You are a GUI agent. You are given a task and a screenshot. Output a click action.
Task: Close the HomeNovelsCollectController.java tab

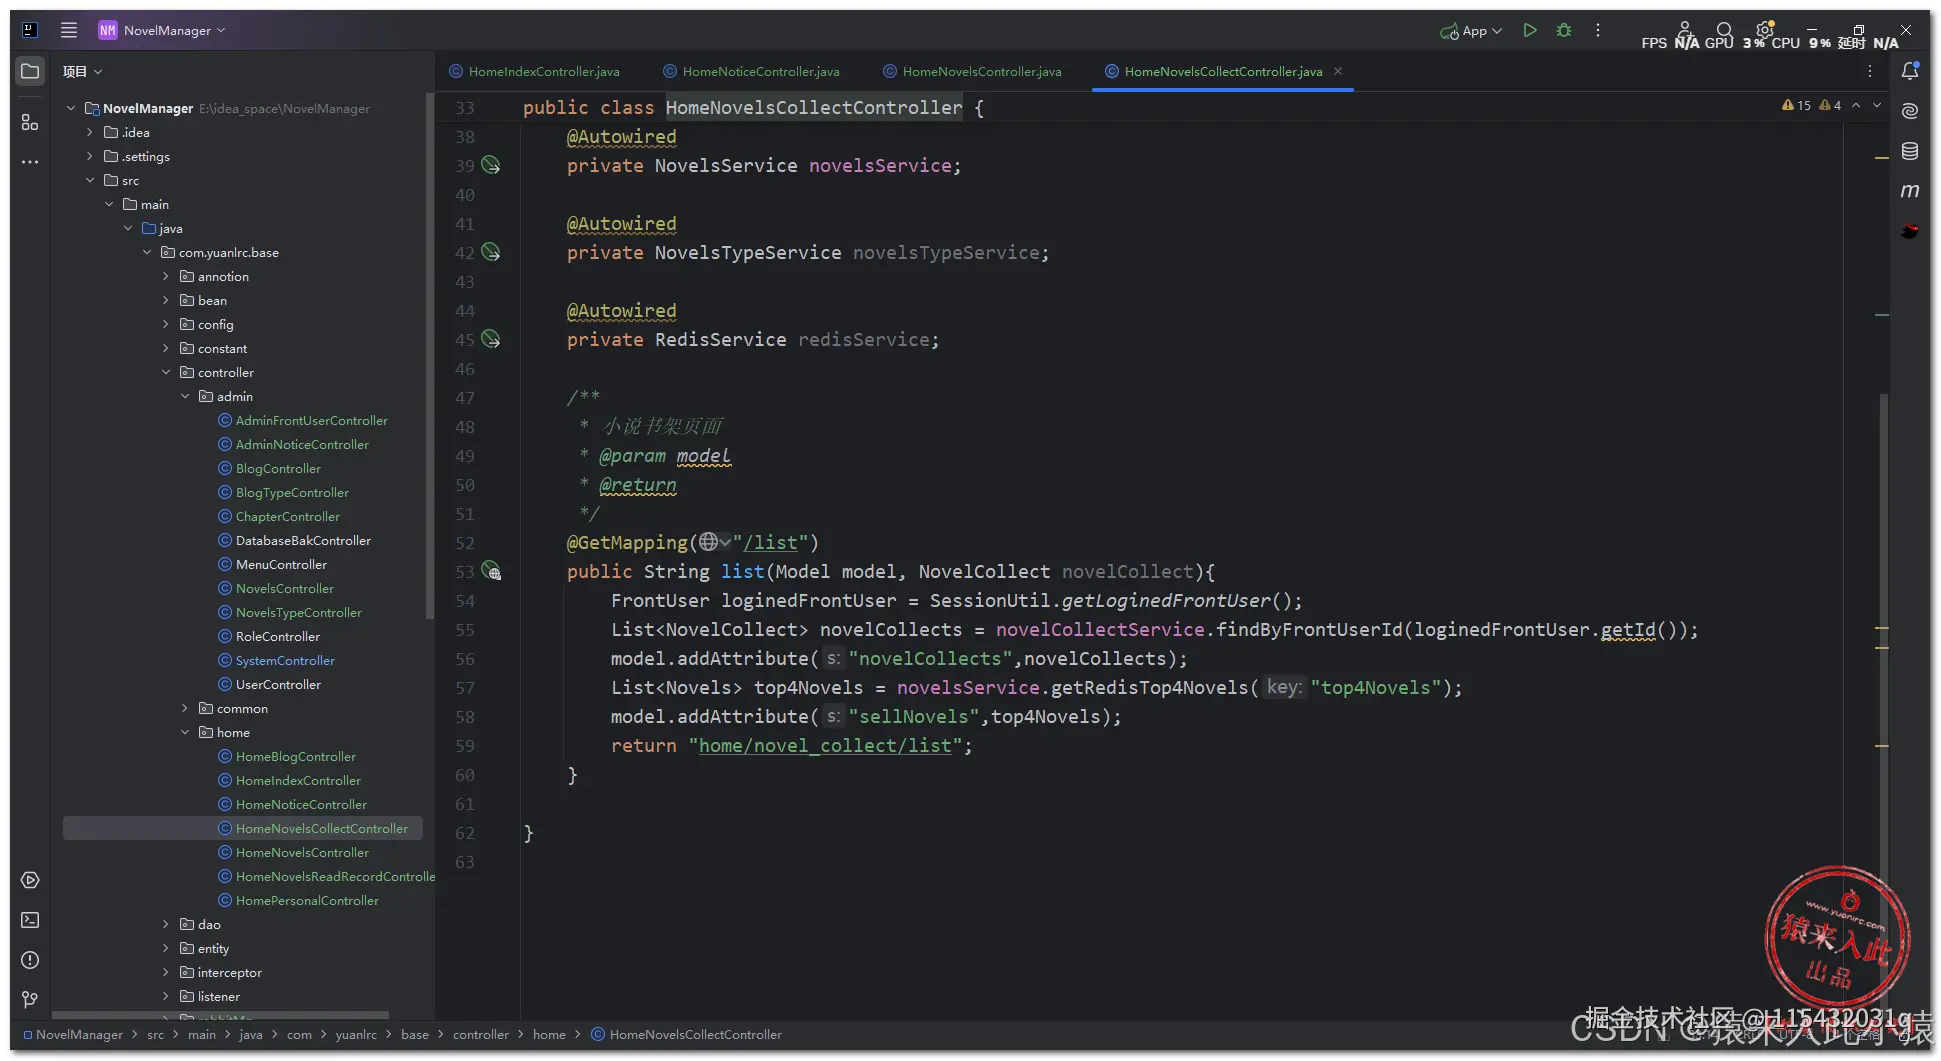1338,71
